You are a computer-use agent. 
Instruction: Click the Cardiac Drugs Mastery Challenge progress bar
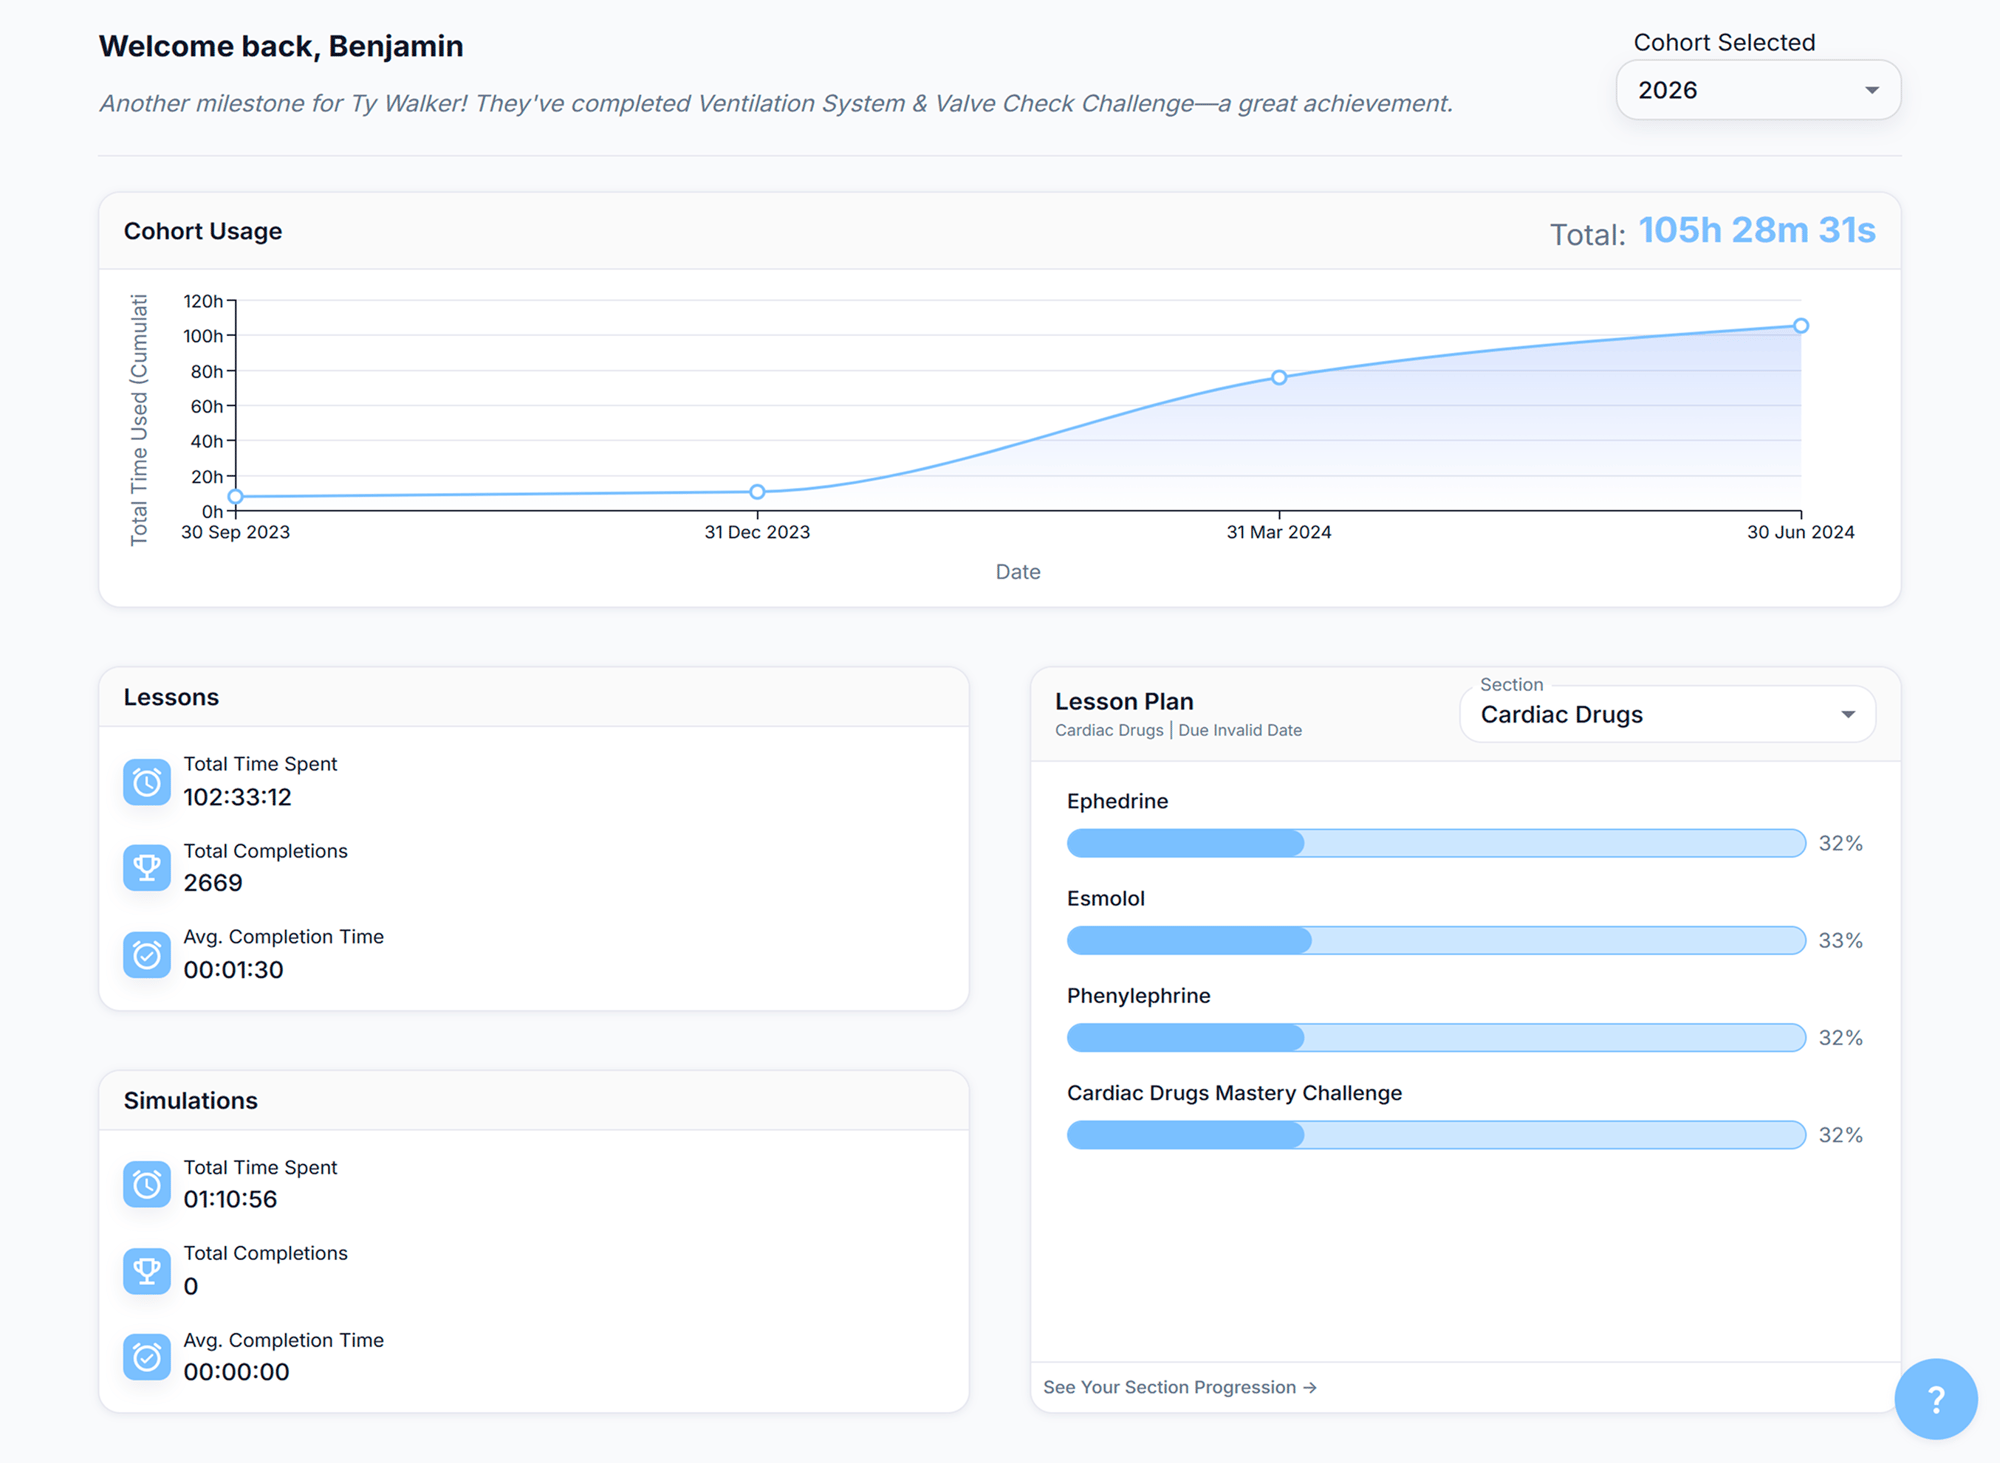(x=1436, y=1135)
